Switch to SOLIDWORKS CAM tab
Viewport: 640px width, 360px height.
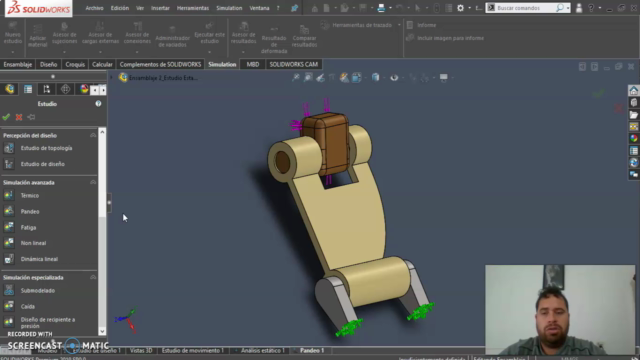click(x=293, y=64)
